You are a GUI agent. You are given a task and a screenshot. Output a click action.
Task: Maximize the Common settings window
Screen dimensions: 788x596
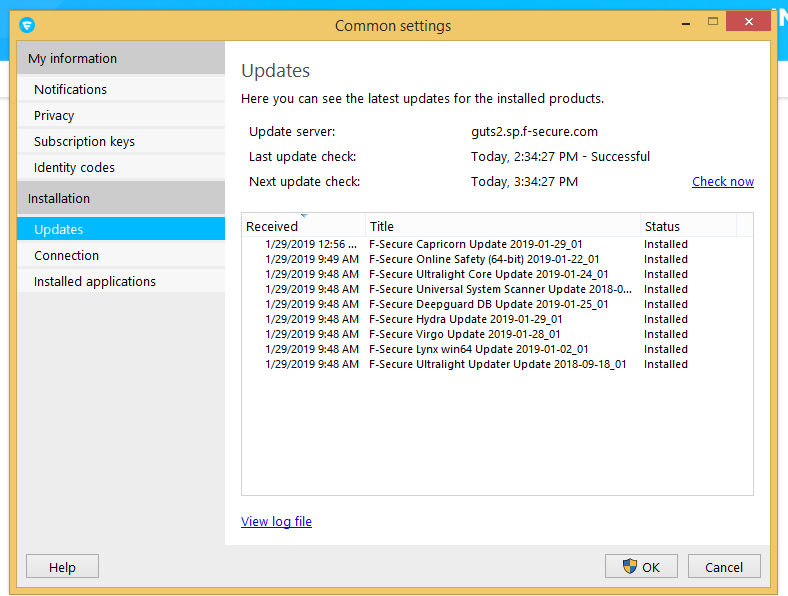coord(713,21)
